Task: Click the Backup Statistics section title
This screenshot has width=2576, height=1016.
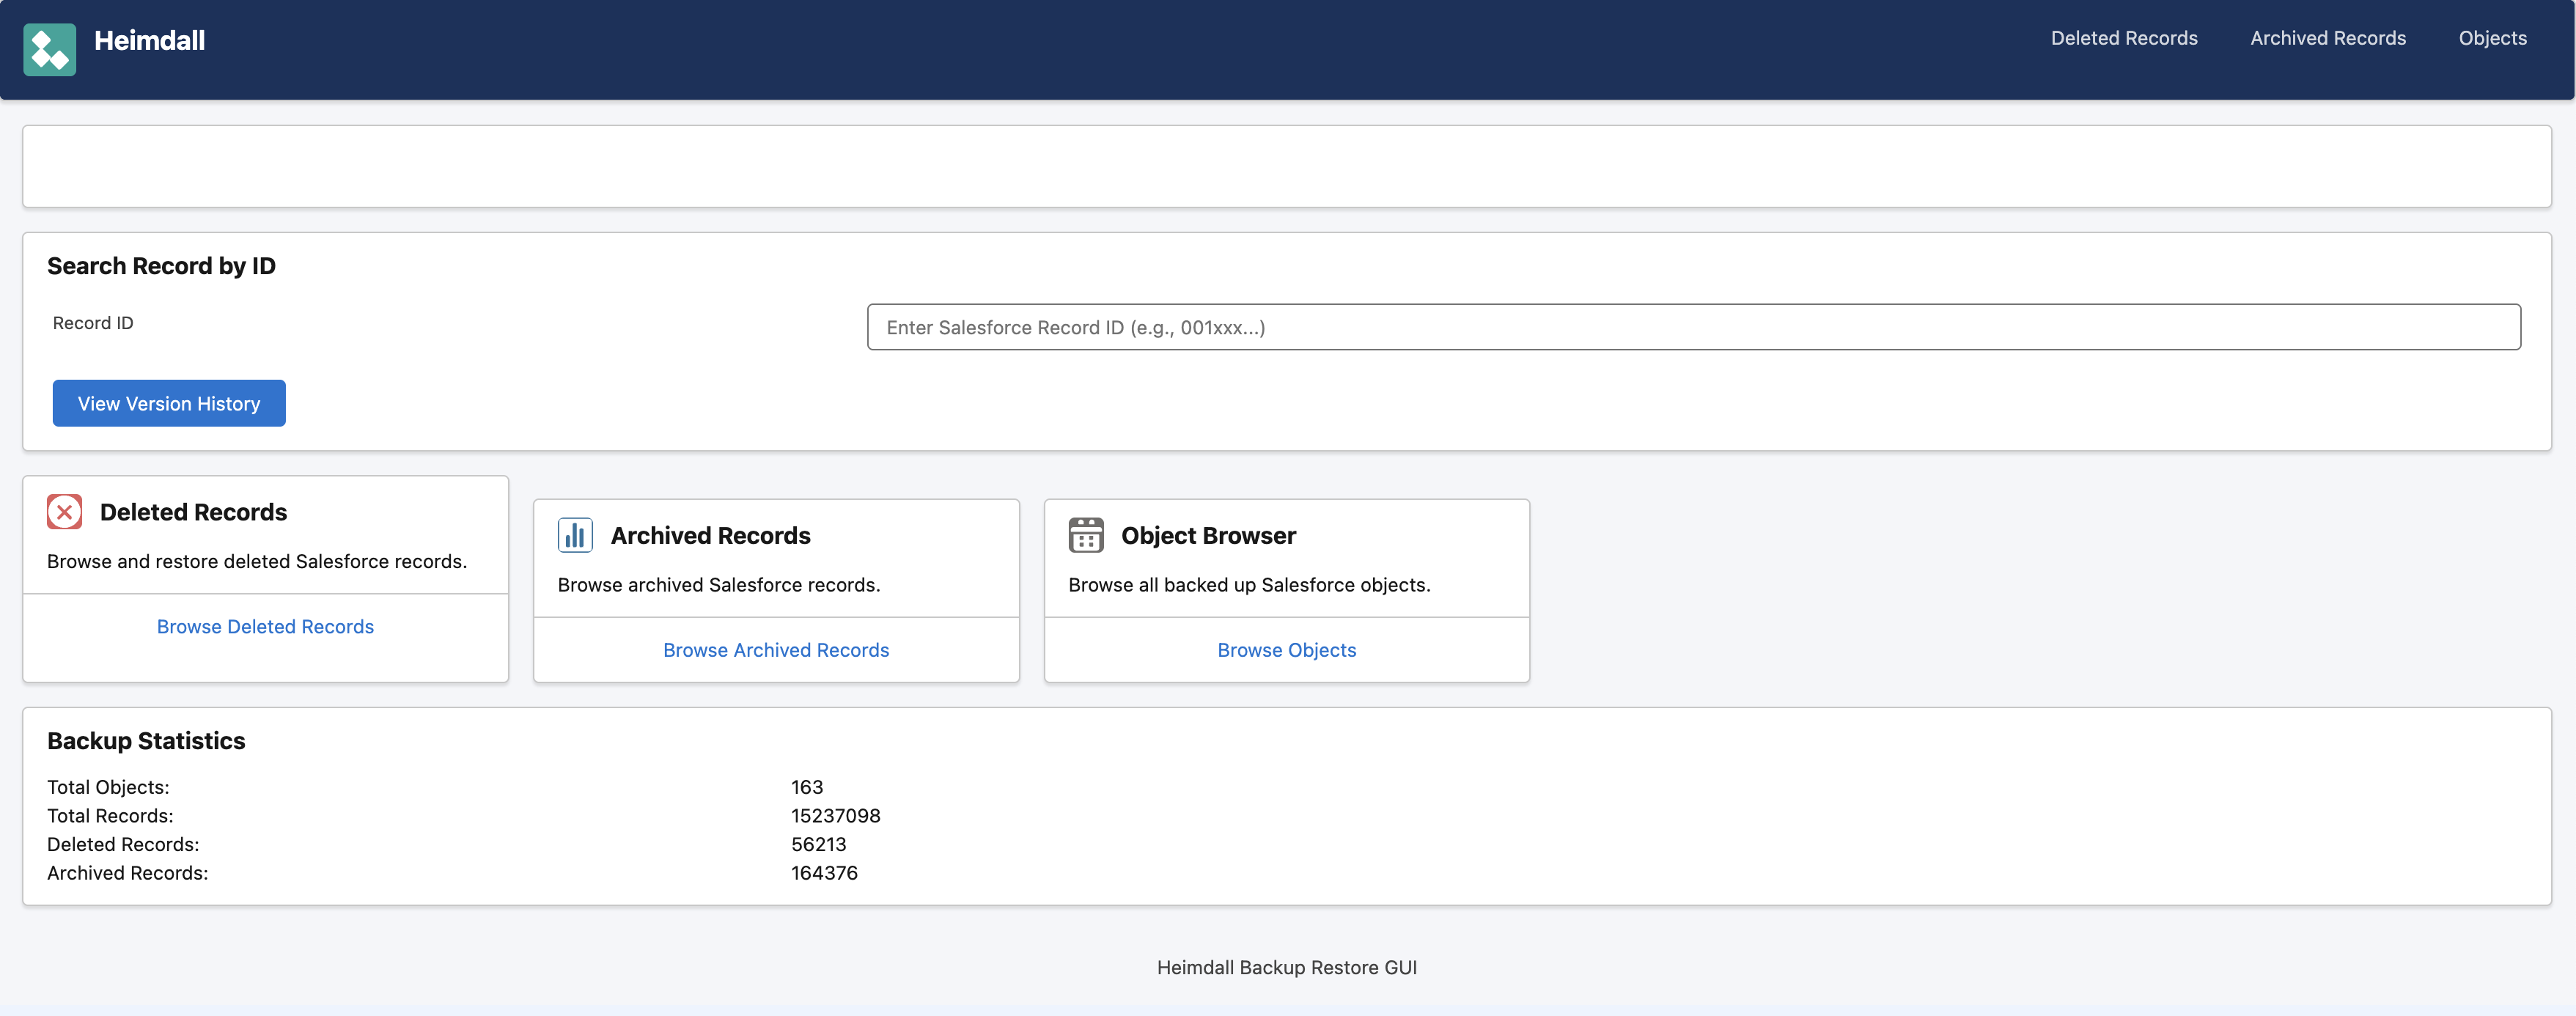Action: pos(146,741)
